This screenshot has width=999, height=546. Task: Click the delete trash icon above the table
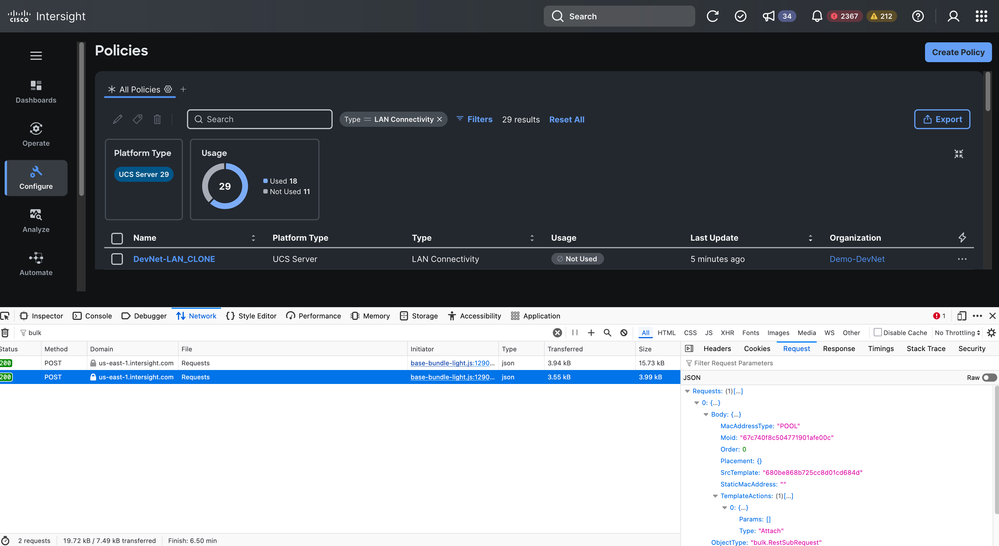(157, 119)
